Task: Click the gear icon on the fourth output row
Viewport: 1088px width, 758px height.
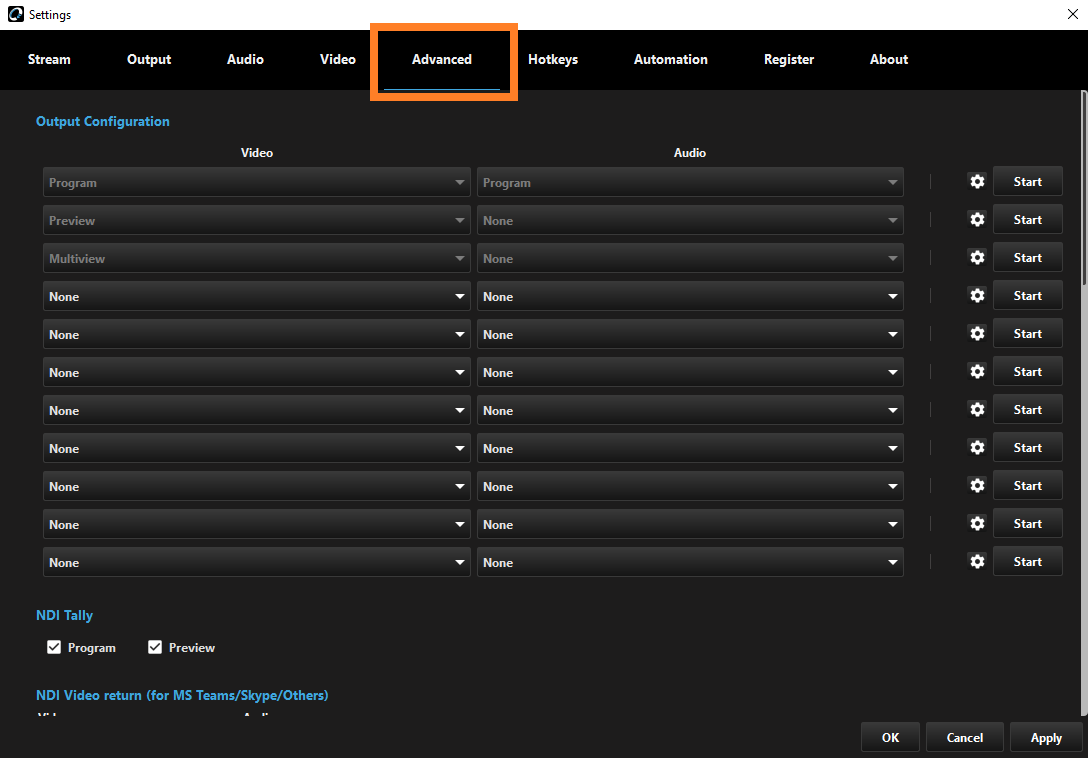Action: [x=977, y=295]
